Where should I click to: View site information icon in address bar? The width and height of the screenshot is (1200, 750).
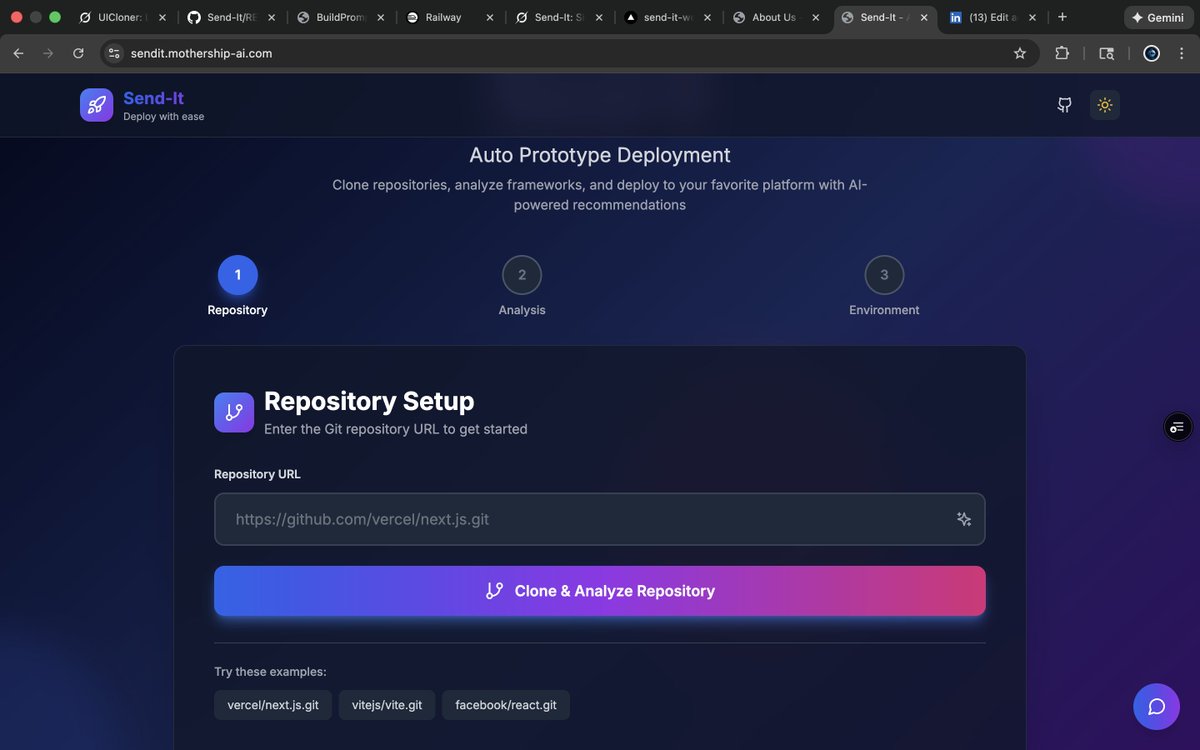pos(114,53)
